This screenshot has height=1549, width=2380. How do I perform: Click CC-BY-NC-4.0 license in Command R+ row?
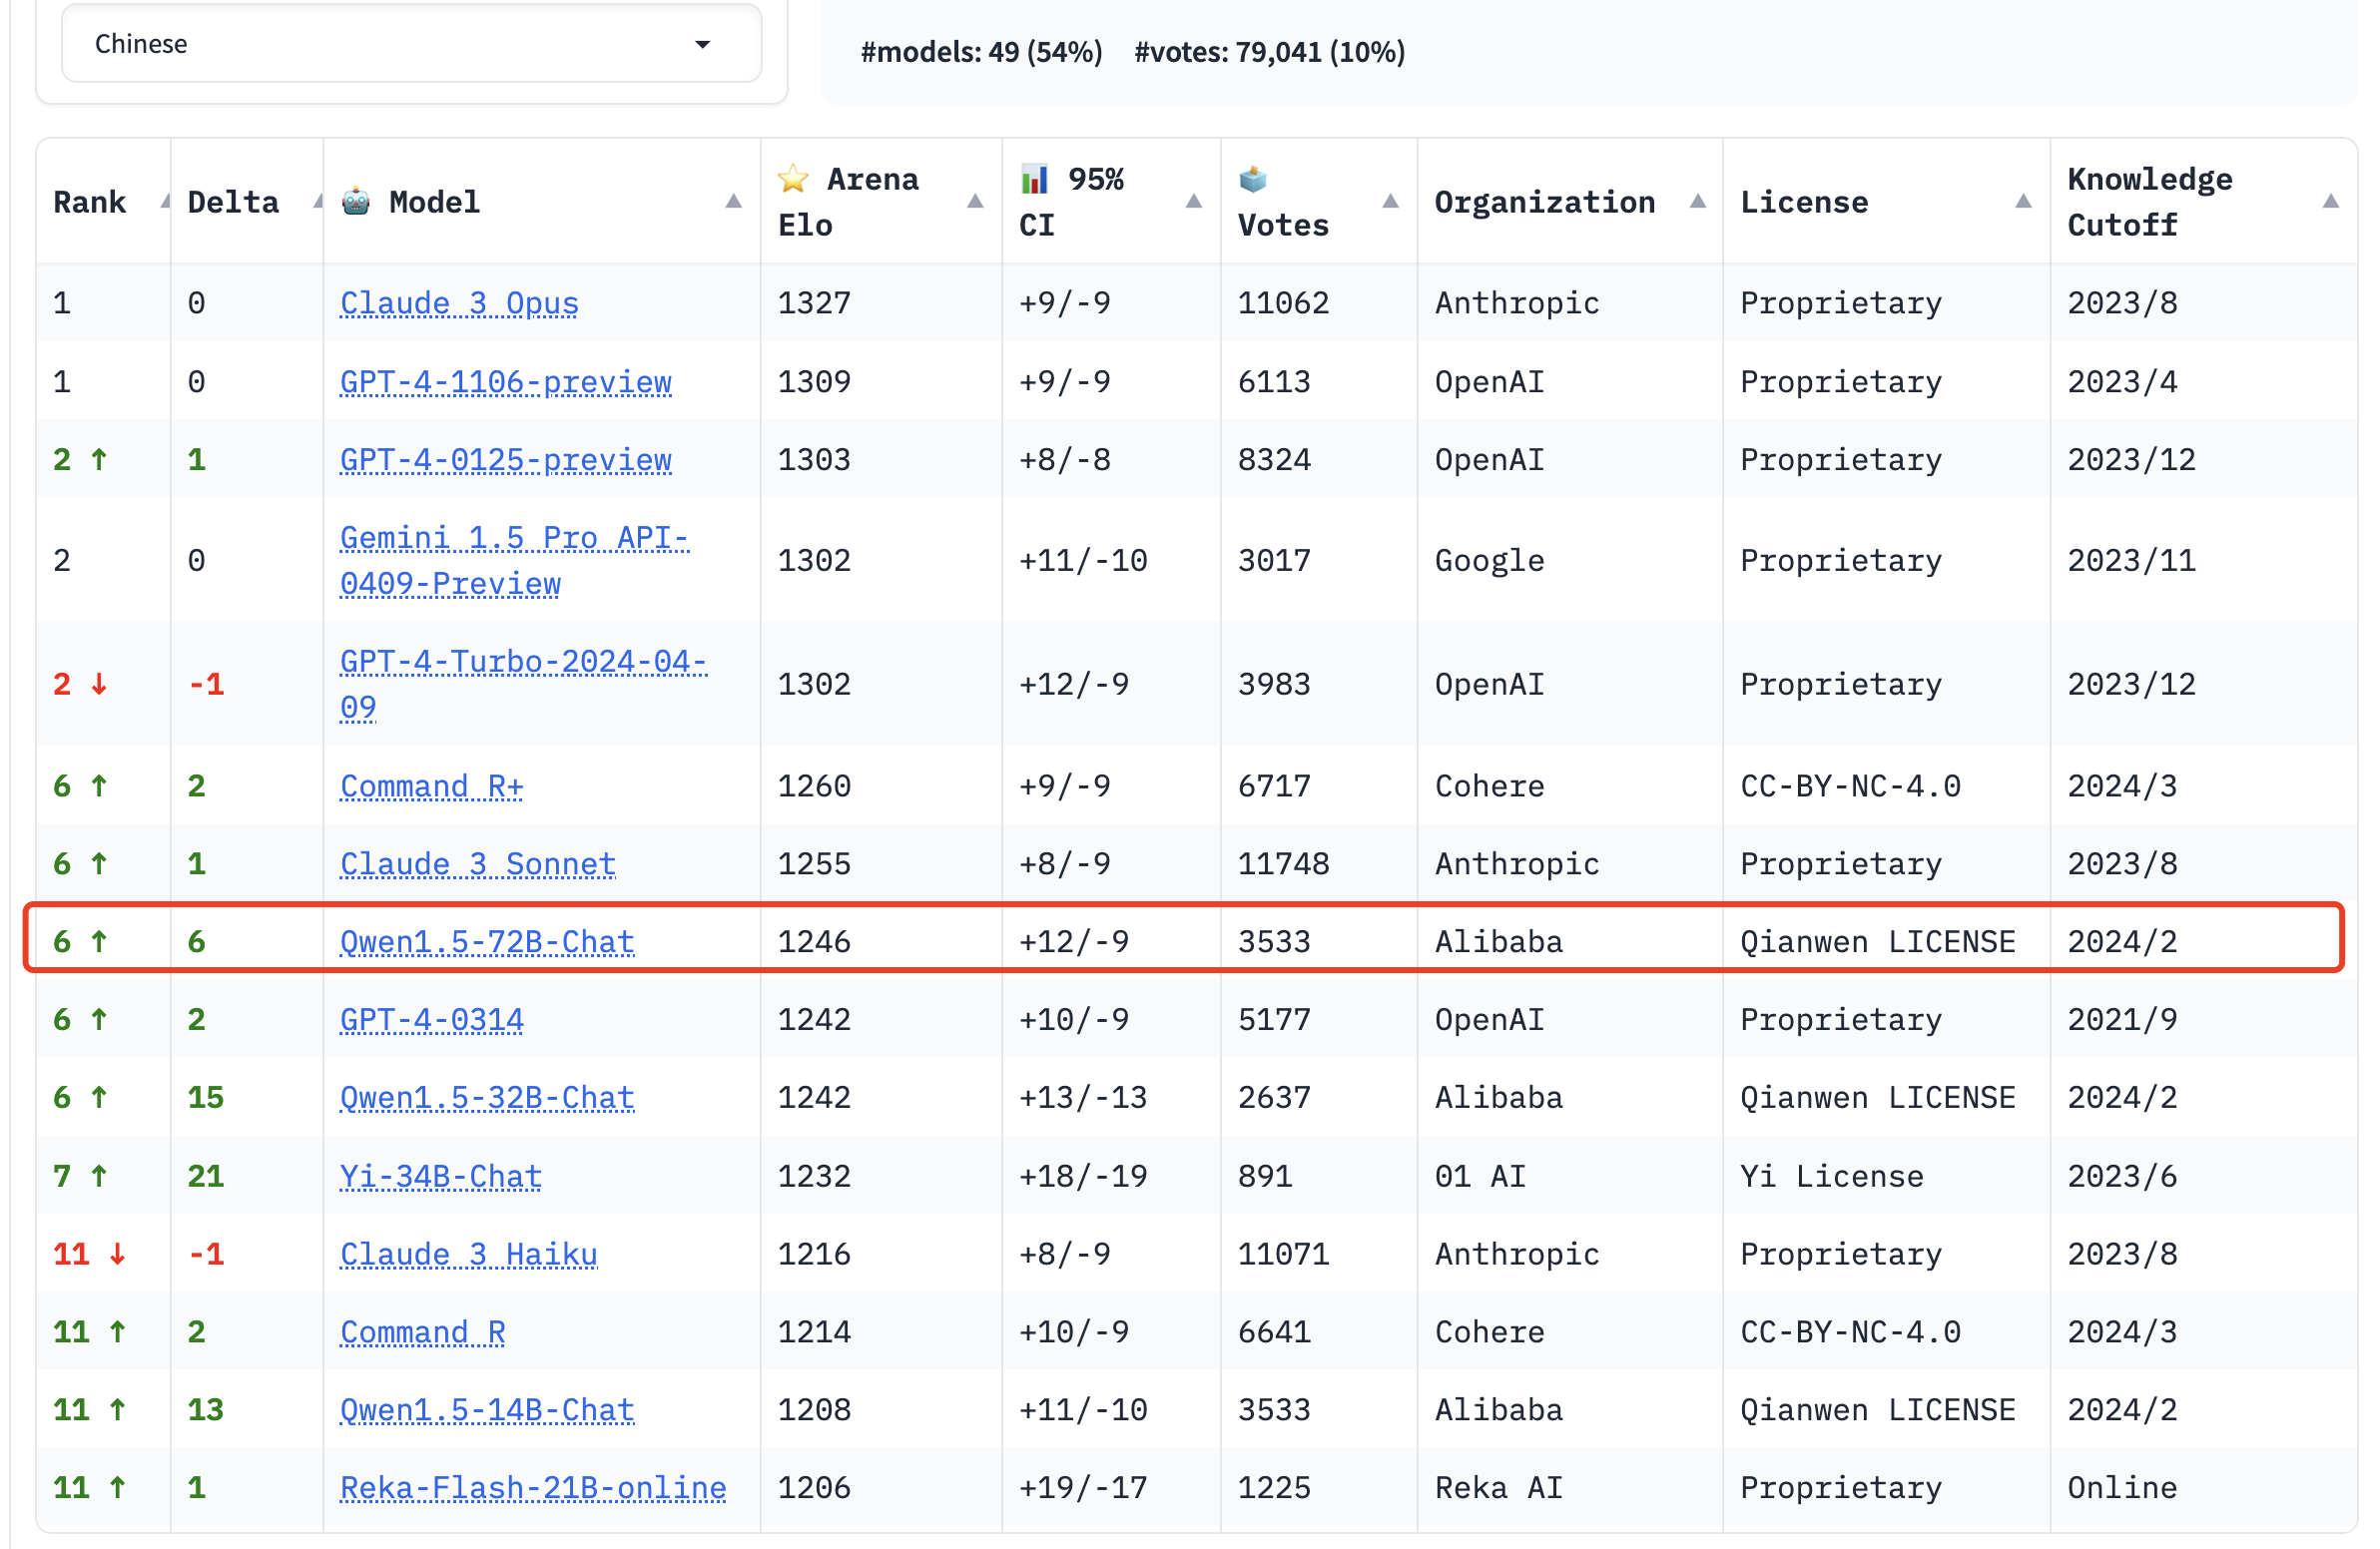point(1850,786)
